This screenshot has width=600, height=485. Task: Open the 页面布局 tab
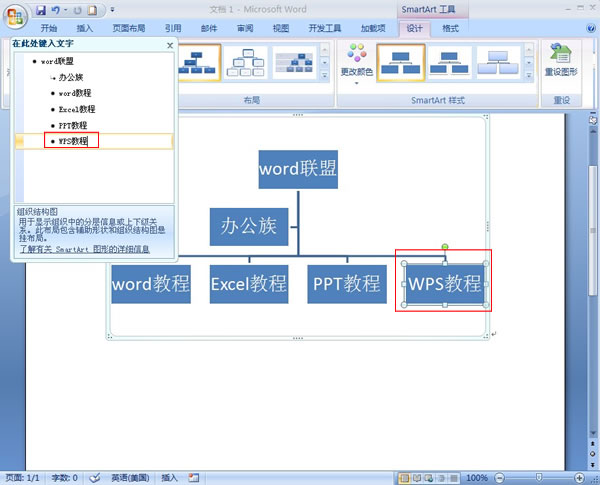[129, 28]
